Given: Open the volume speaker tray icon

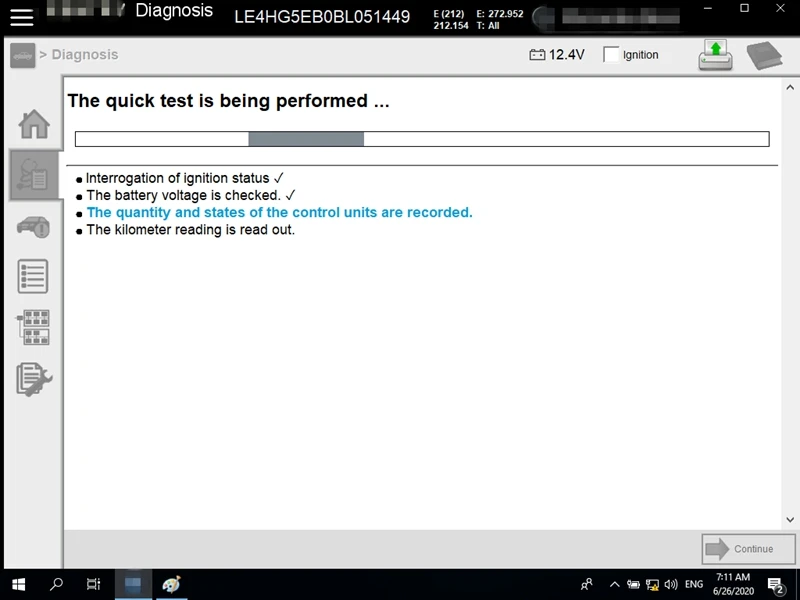Looking at the screenshot, I should tap(671, 585).
